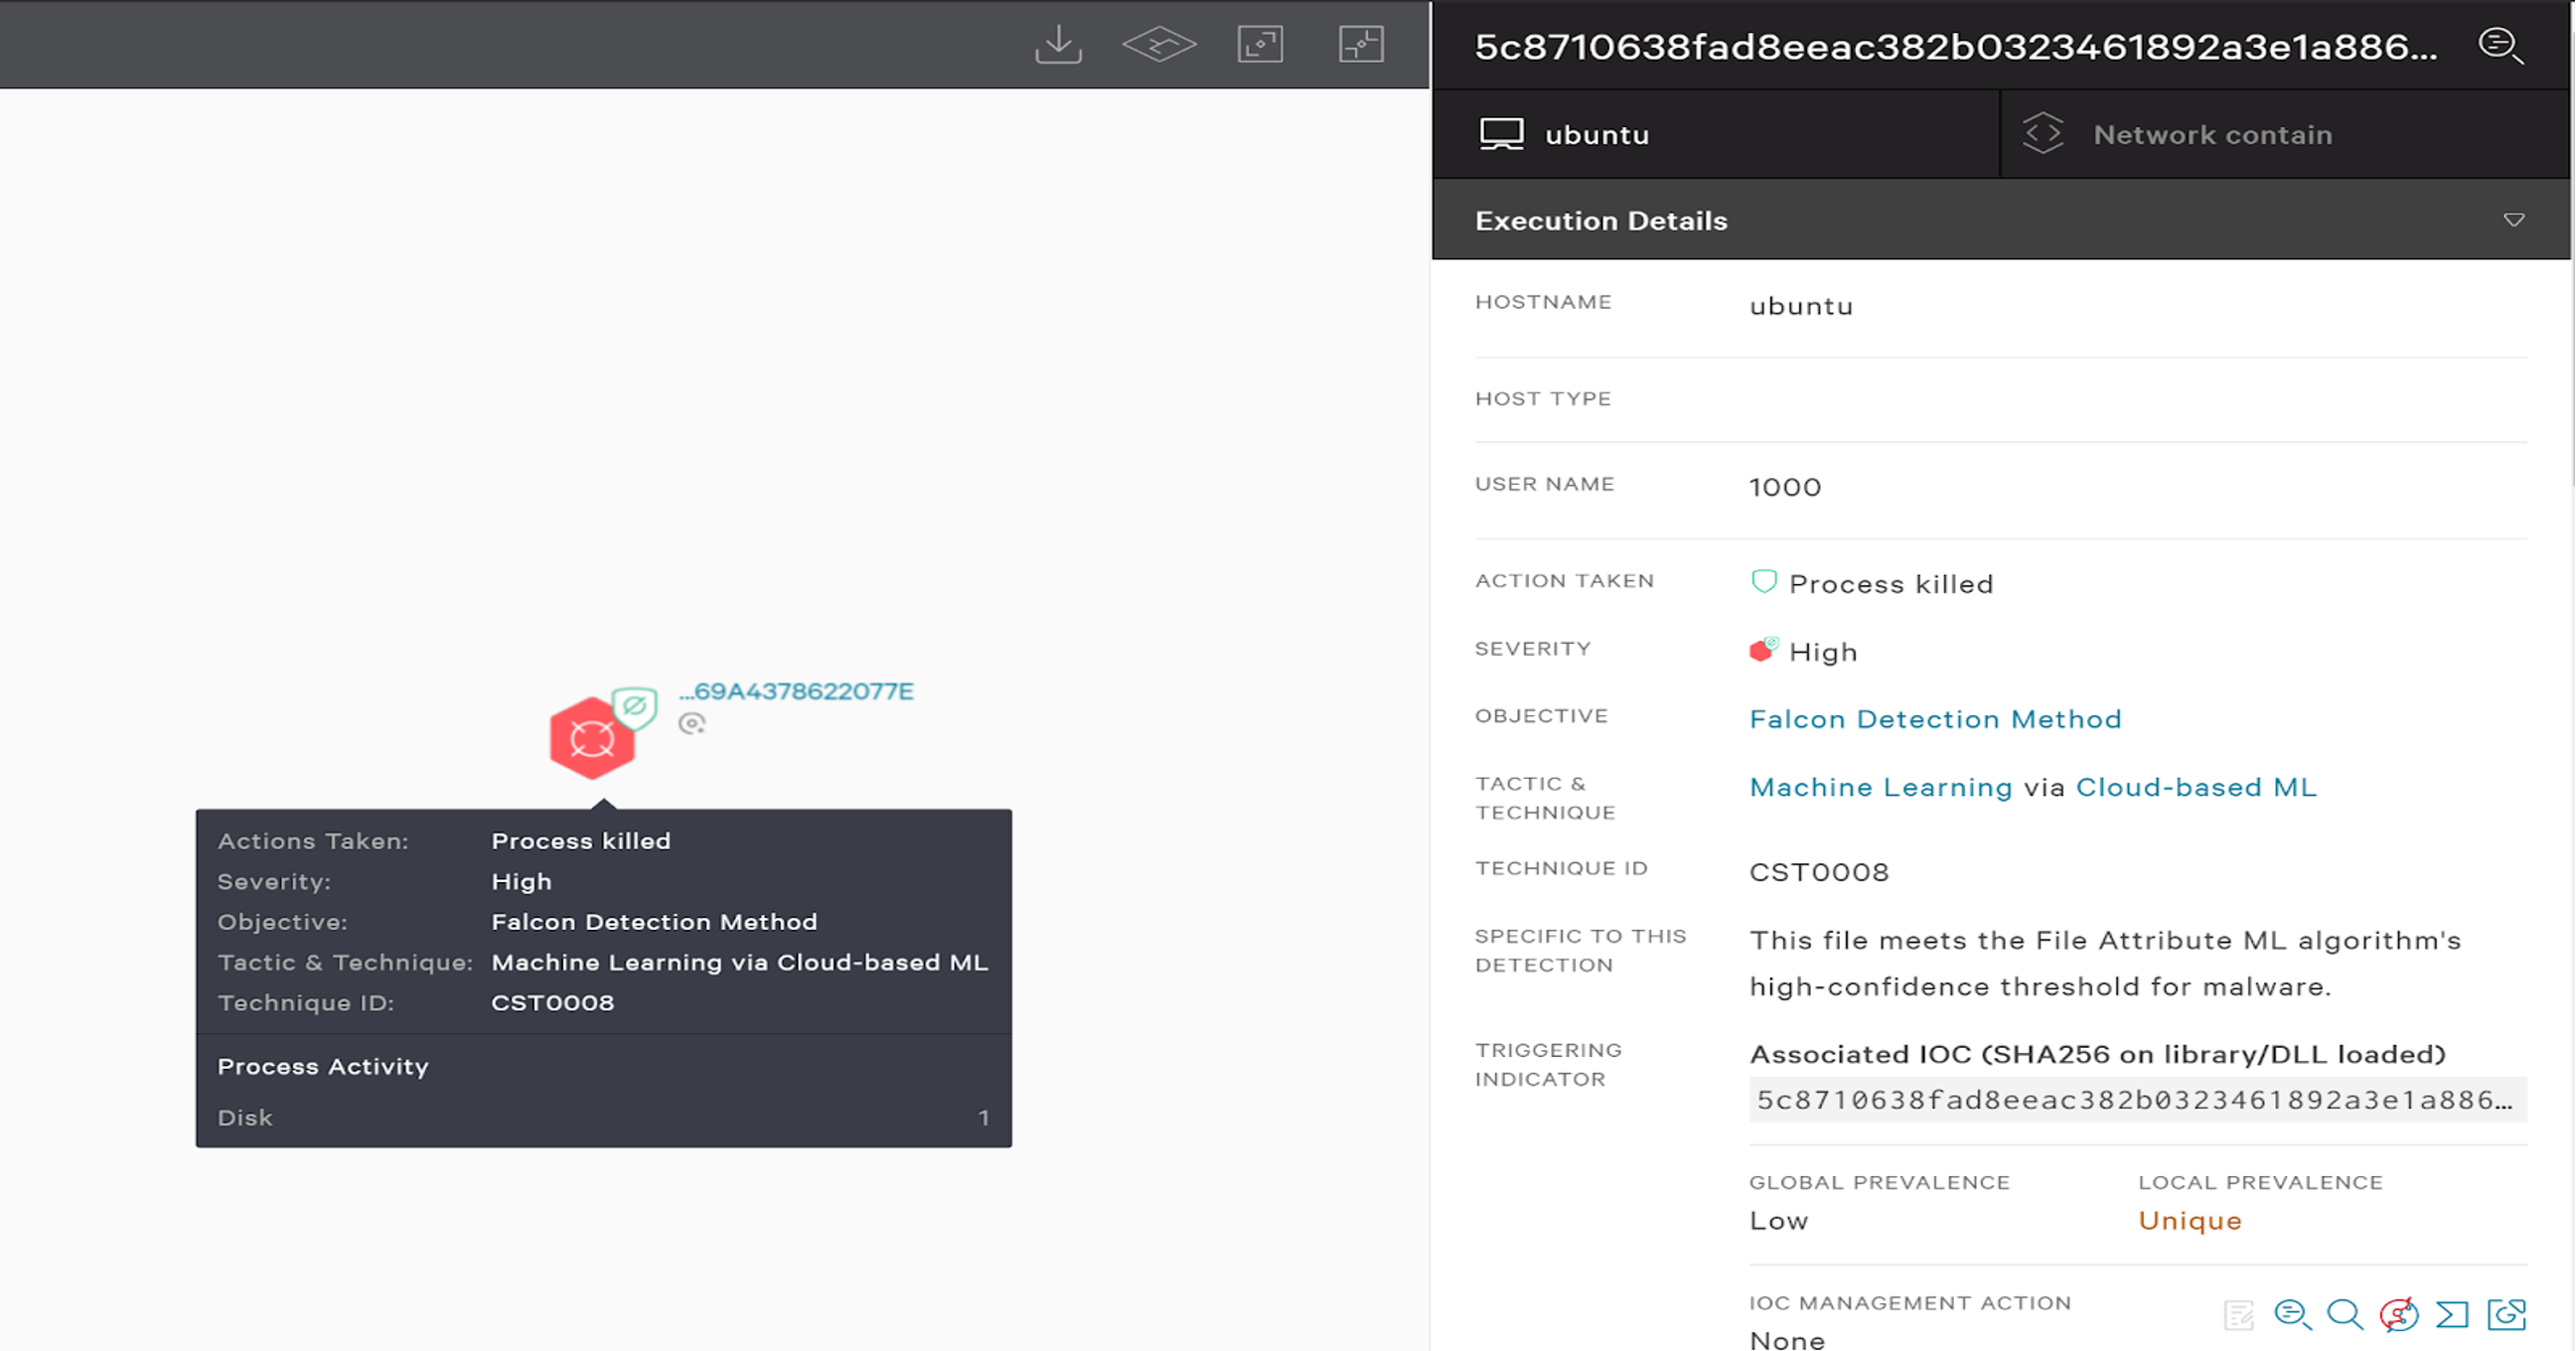Click the None IOC management action value
The width and height of the screenshot is (2576, 1351).
(1787, 1340)
